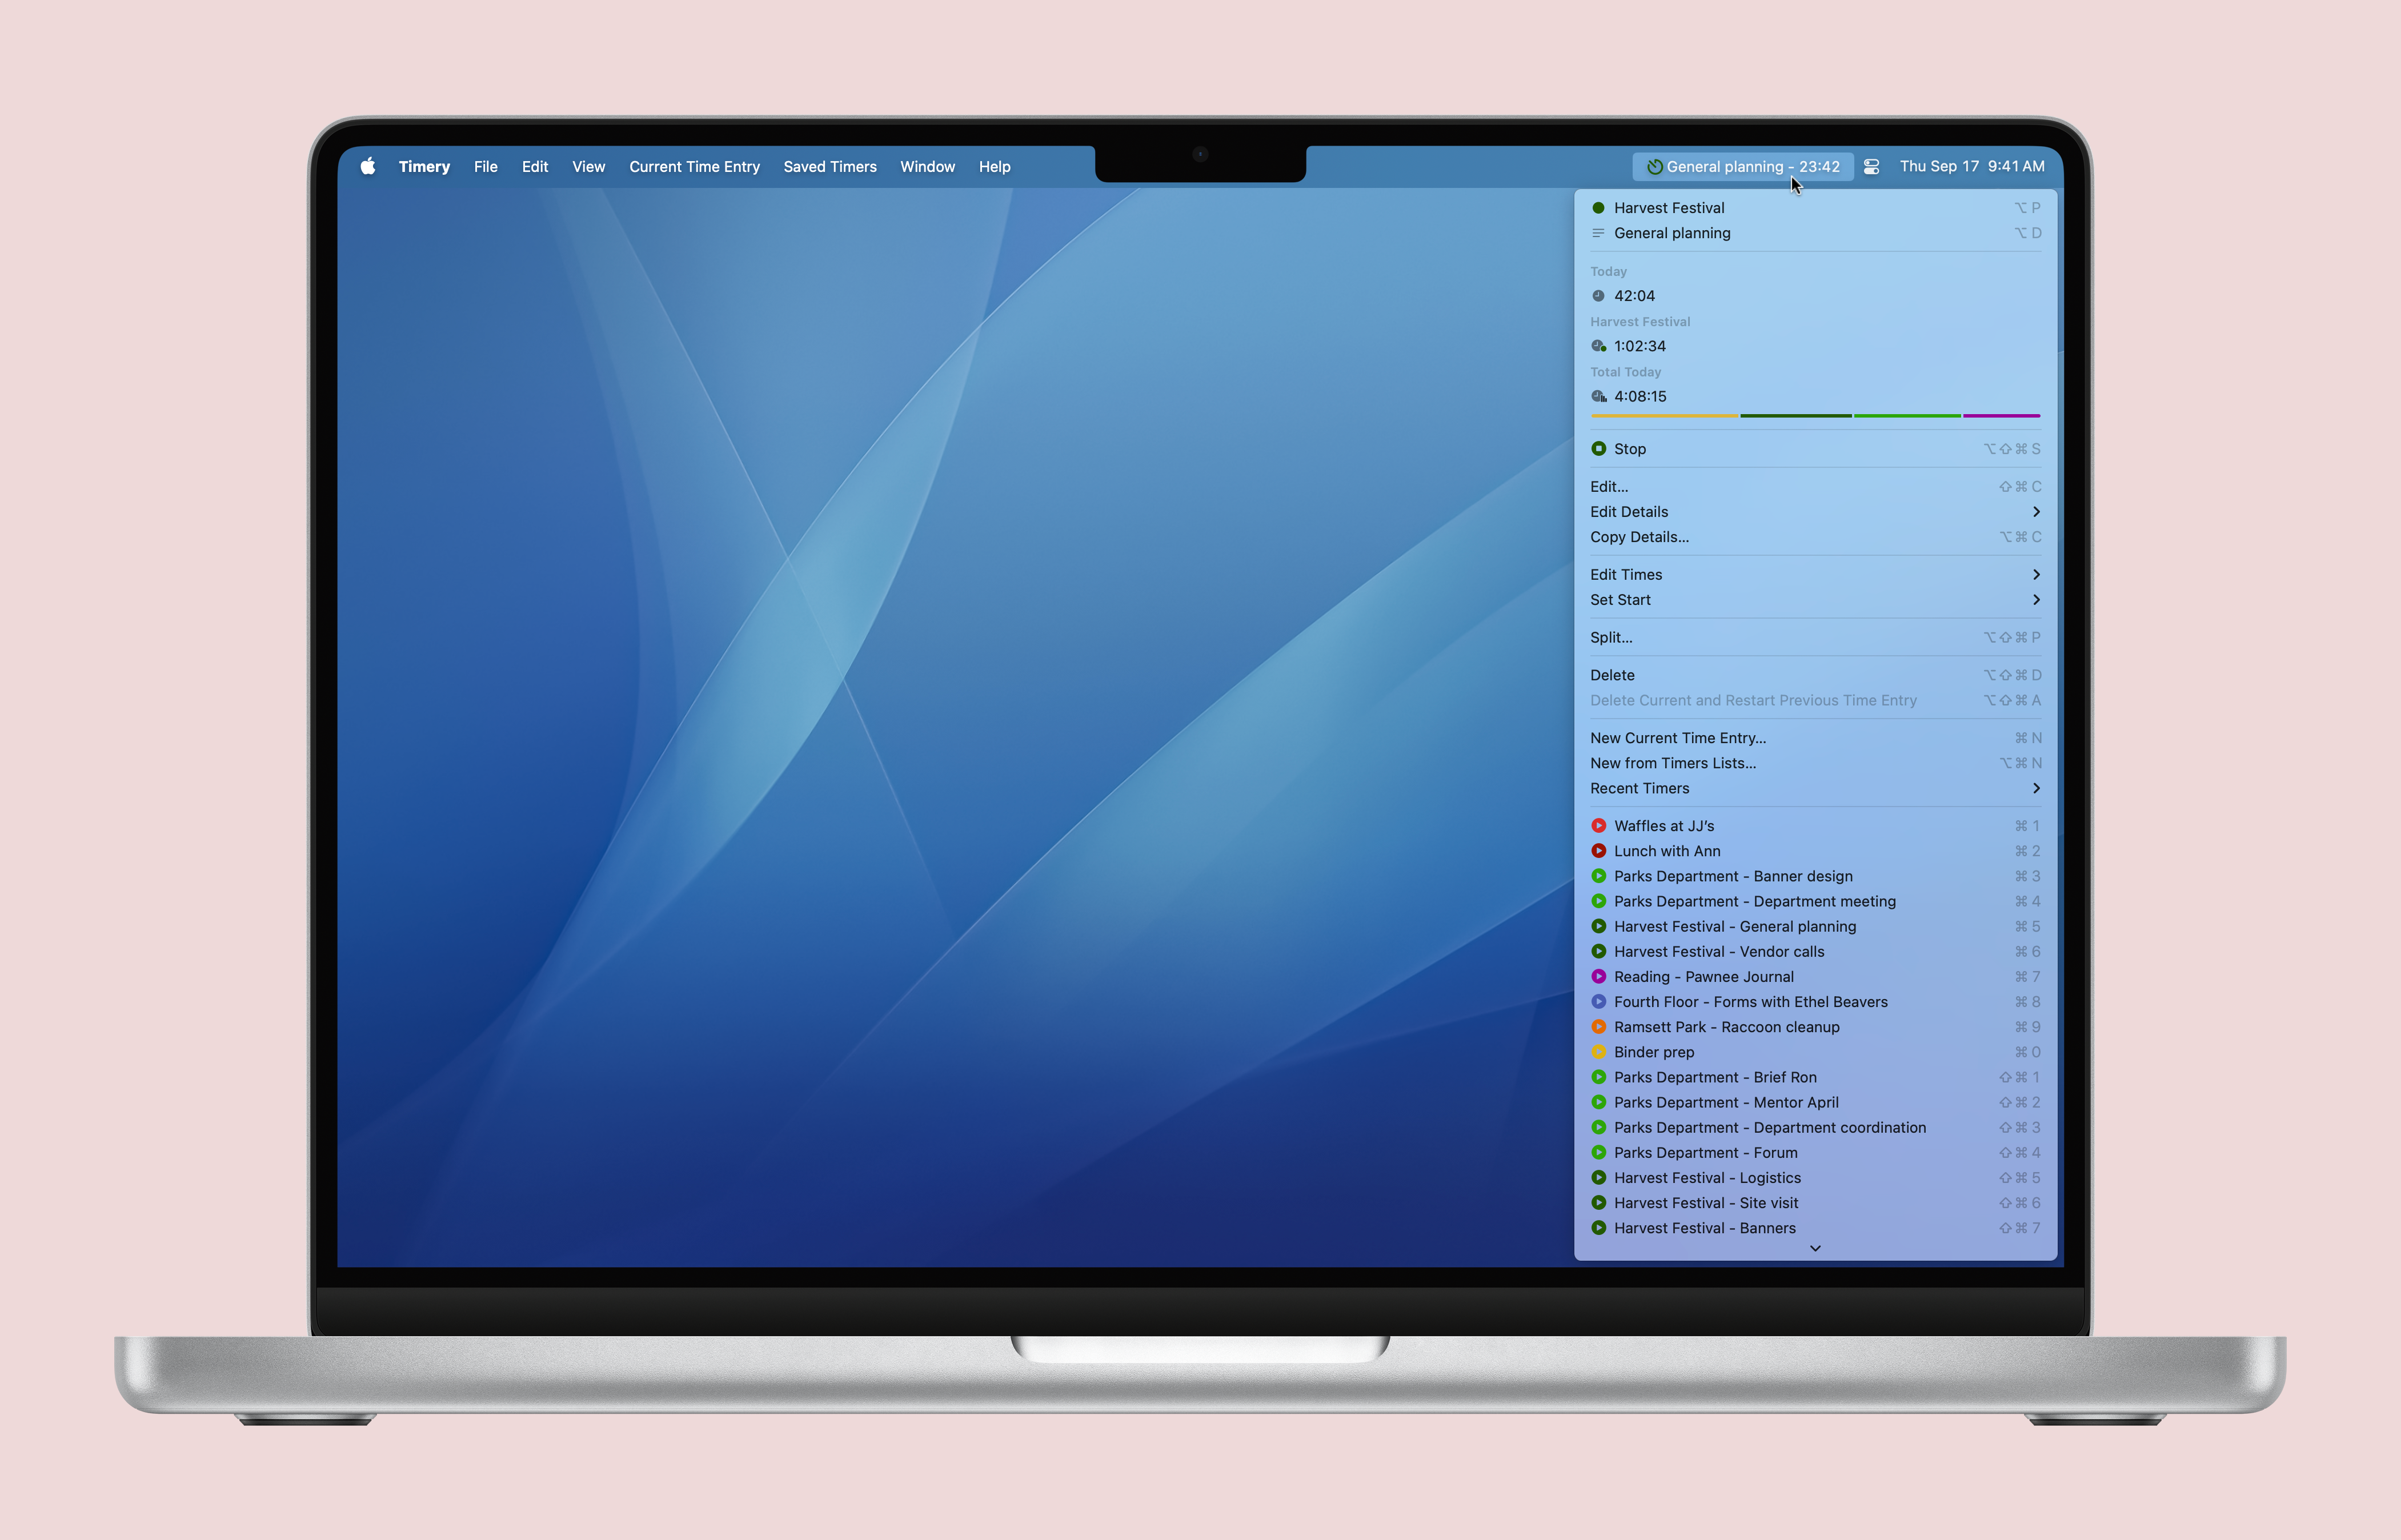Open the Help menu
The image size is (2401, 1540).
[x=994, y=167]
